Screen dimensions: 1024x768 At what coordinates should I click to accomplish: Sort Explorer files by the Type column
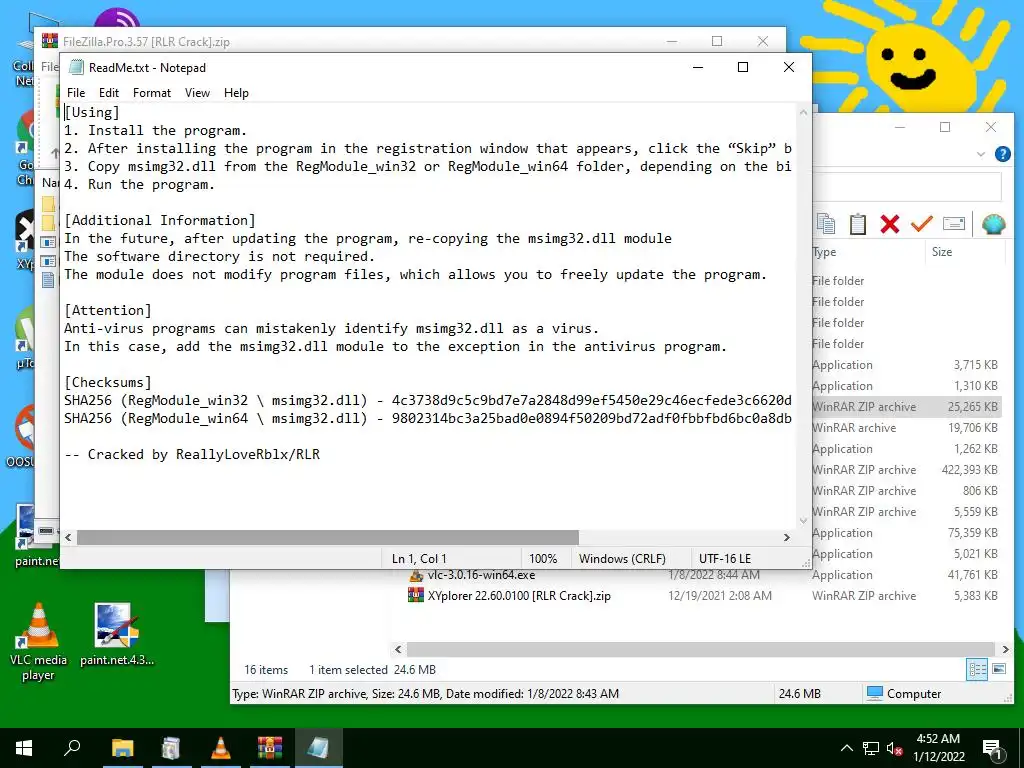tap(867, 252)
